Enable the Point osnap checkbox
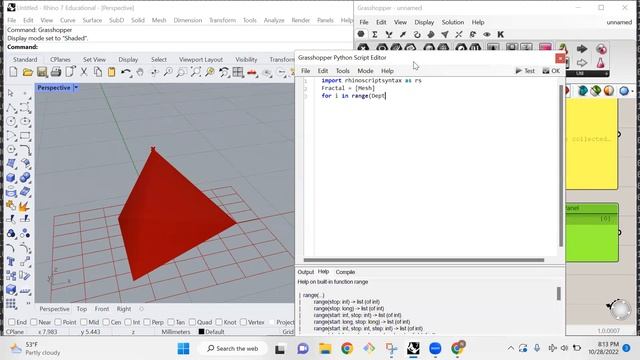 coord(58,322)
